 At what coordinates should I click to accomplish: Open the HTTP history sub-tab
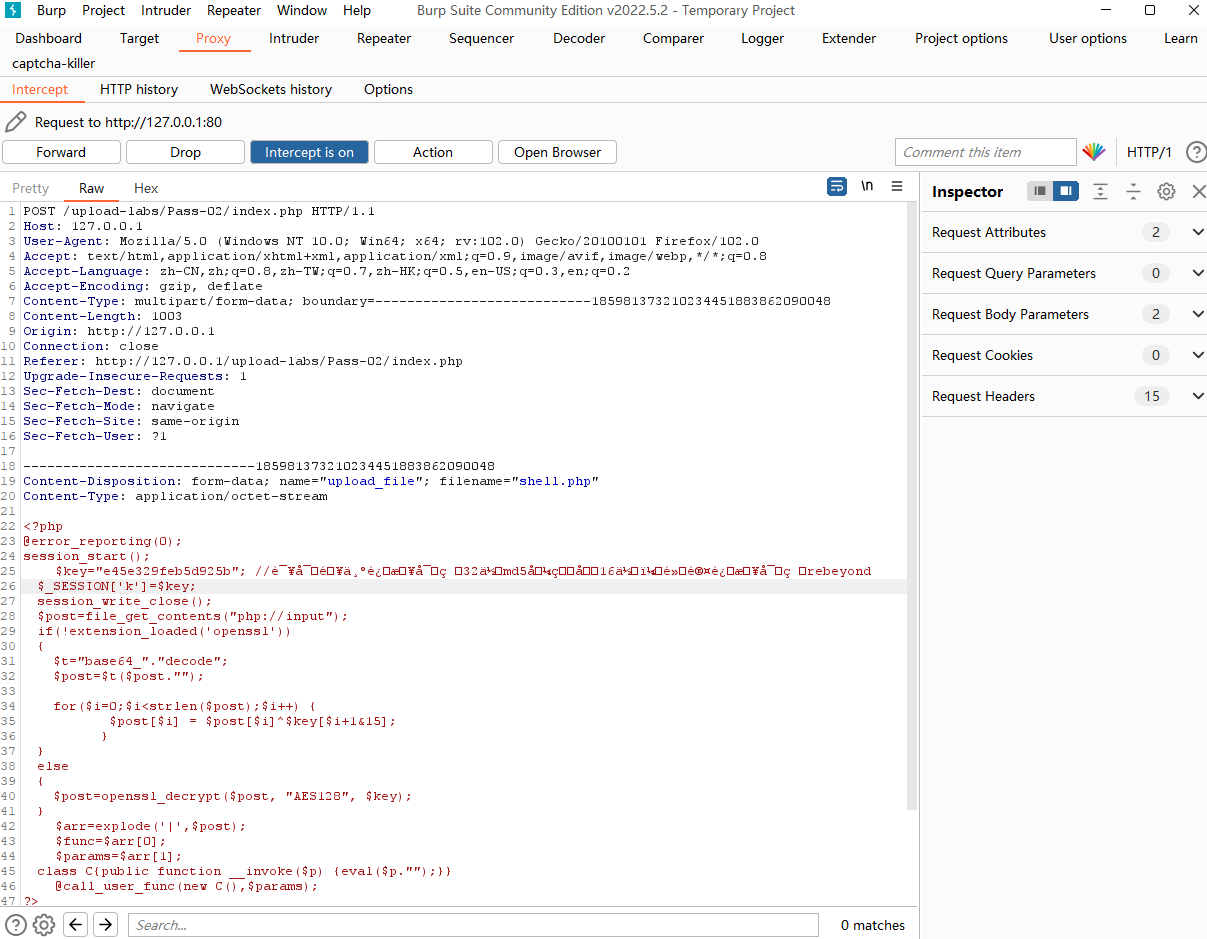tap(139, 89)
